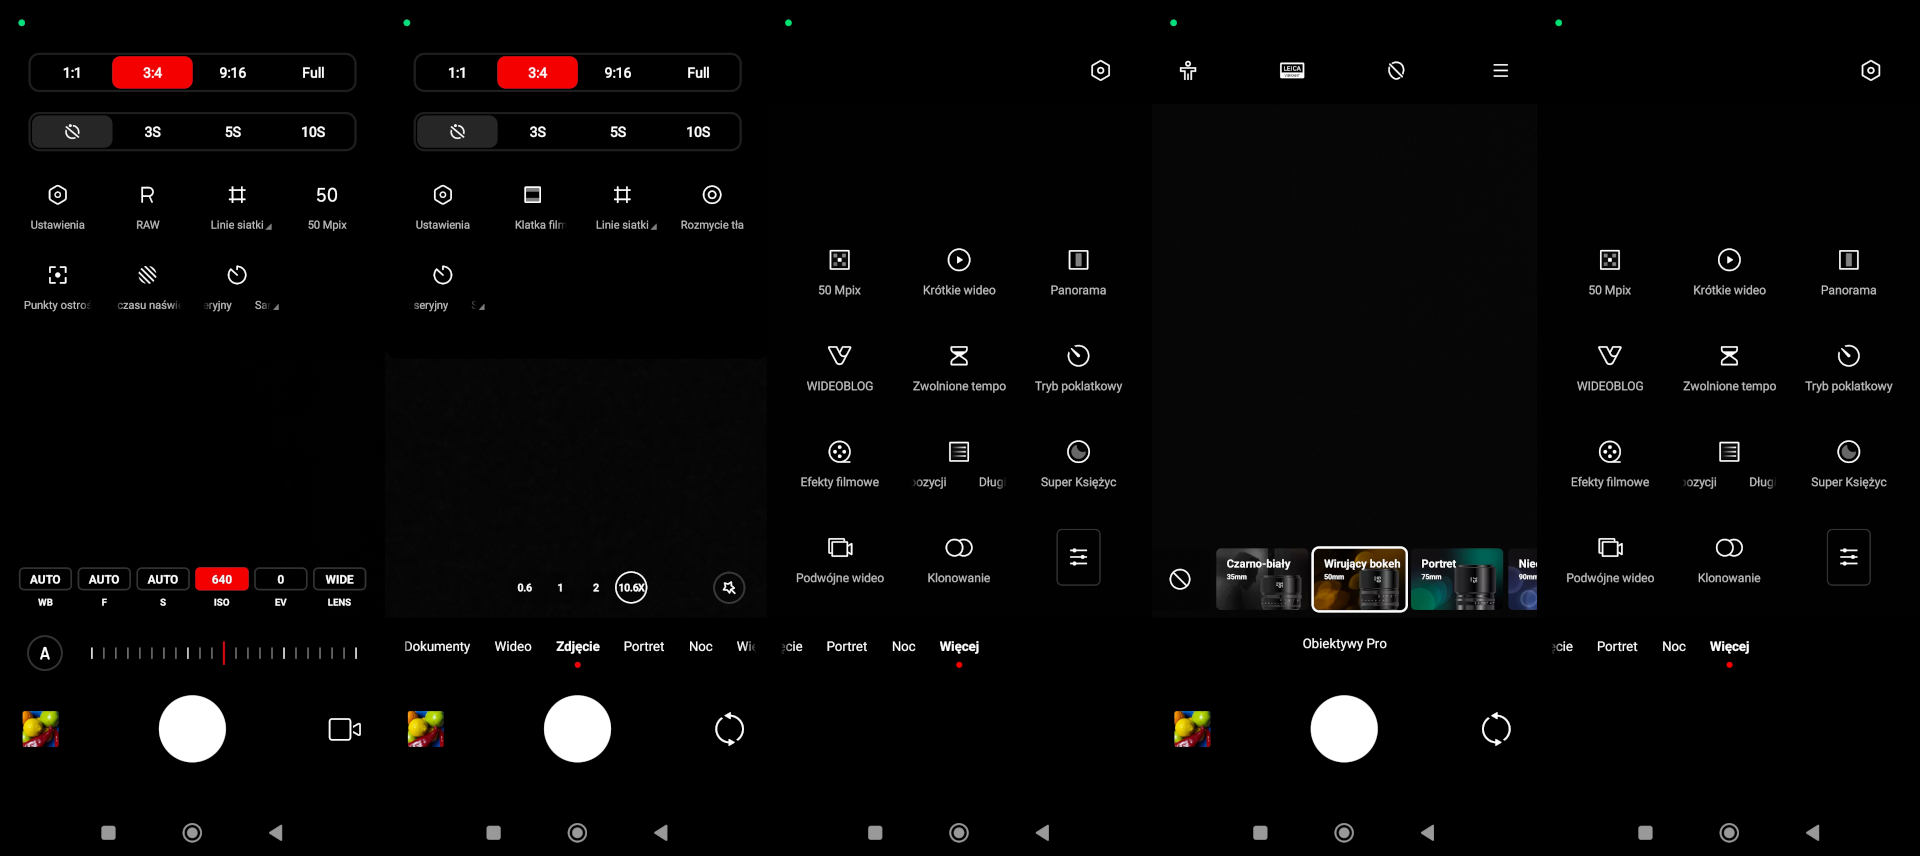Switch to the Dokumenty mode tab

pyautogui.click(x=436, y=647)
